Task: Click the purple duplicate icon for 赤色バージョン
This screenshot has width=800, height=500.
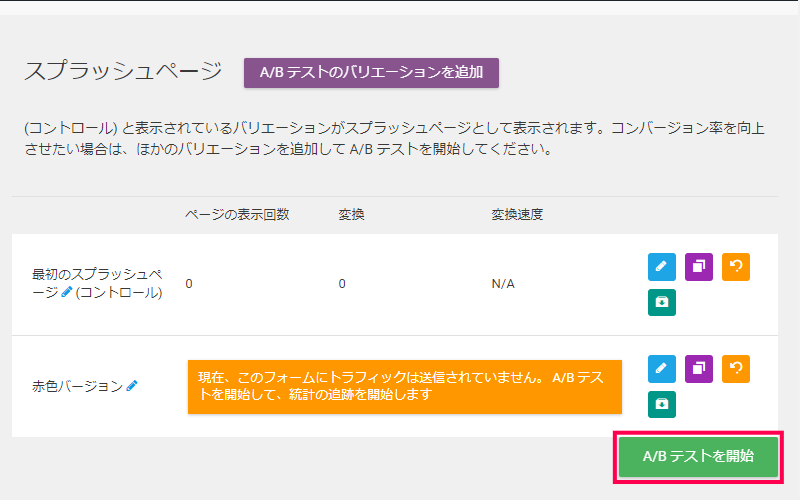Action: [x=698, y=369]
